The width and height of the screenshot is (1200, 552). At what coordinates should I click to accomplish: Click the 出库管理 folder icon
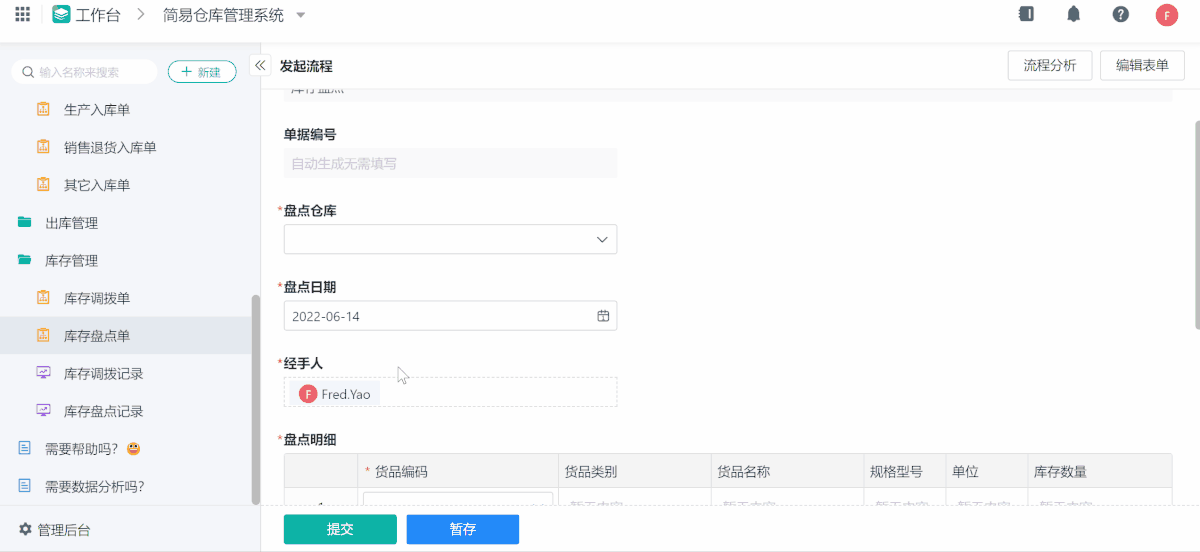coord(24,222)
